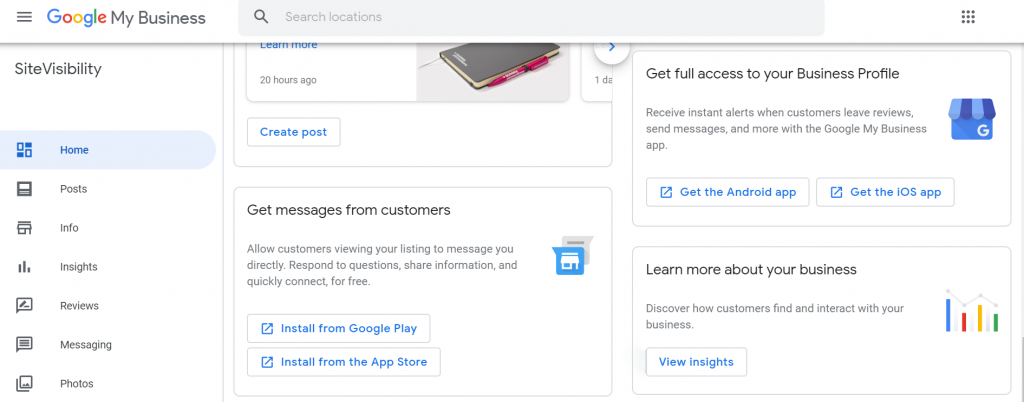
Task: Click the Info storefront icon
Action: click(x=25, y=228)
